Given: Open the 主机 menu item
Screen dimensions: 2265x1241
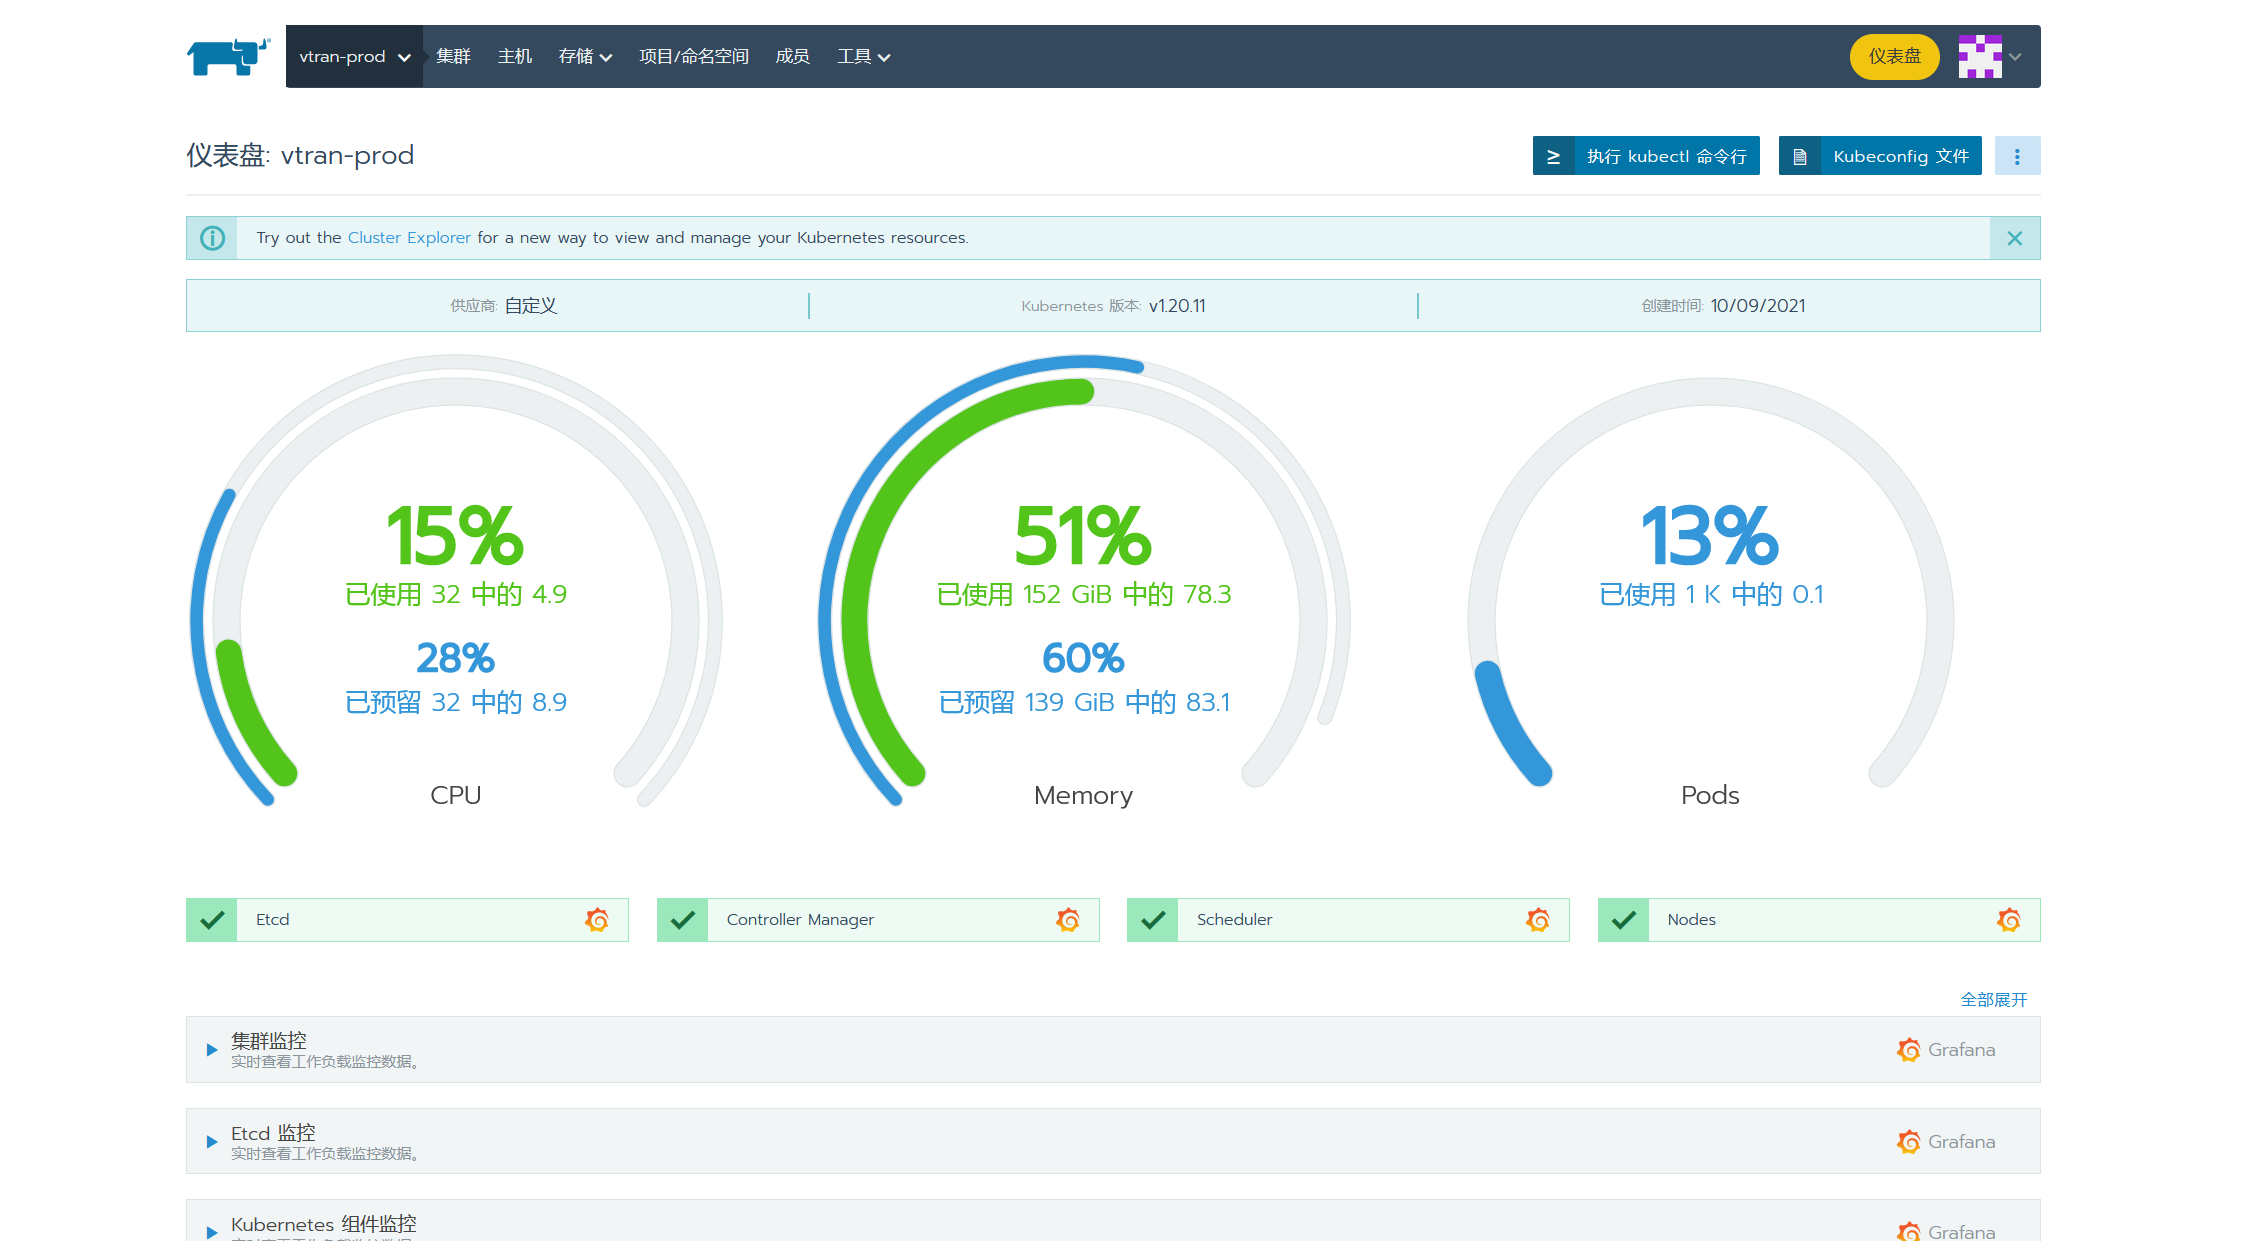Looking at the screenshot, I should (515, 57).
